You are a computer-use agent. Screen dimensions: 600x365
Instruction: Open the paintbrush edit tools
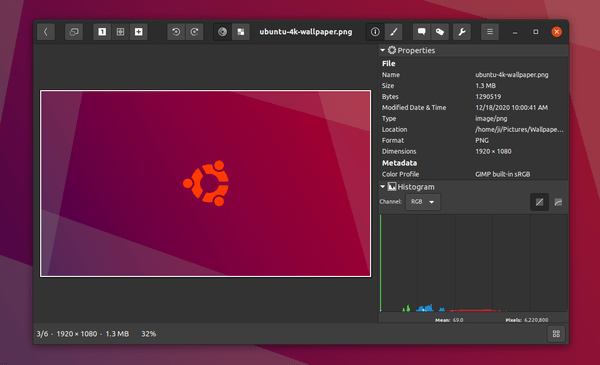coord(394,32)
